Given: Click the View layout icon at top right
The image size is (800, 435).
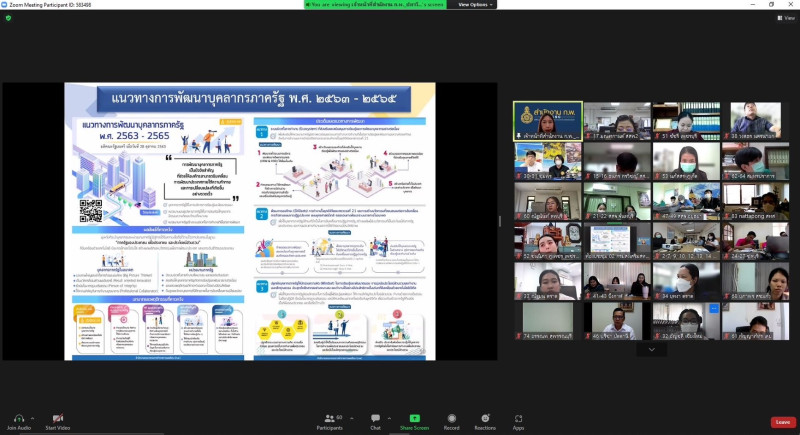Looking at the screenshot, I should coord(780,18).
